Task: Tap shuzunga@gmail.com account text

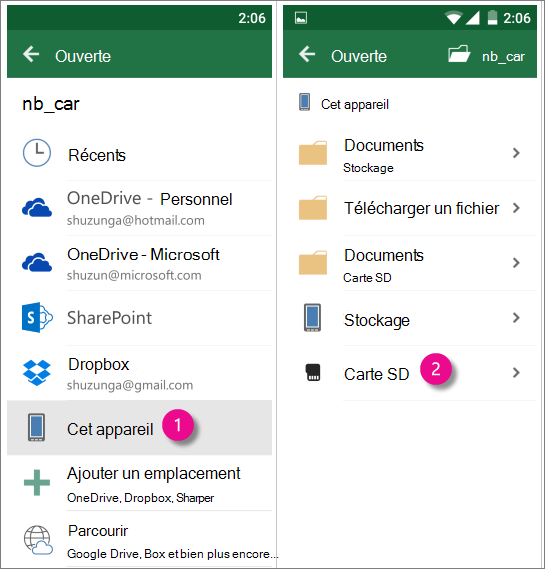Action: point(130,385)
